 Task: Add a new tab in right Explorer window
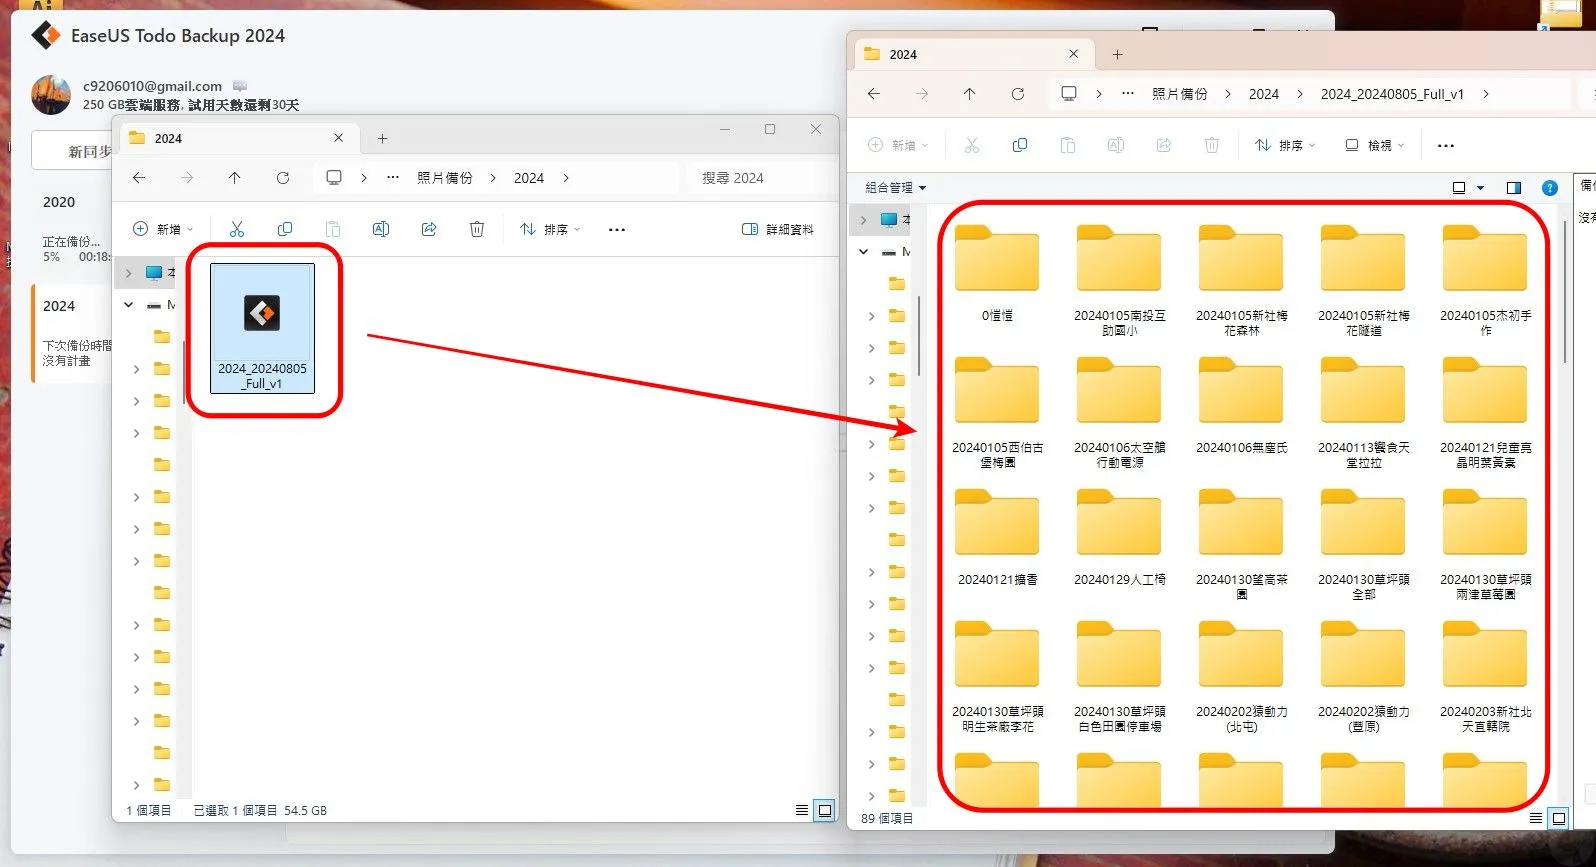1118,54
